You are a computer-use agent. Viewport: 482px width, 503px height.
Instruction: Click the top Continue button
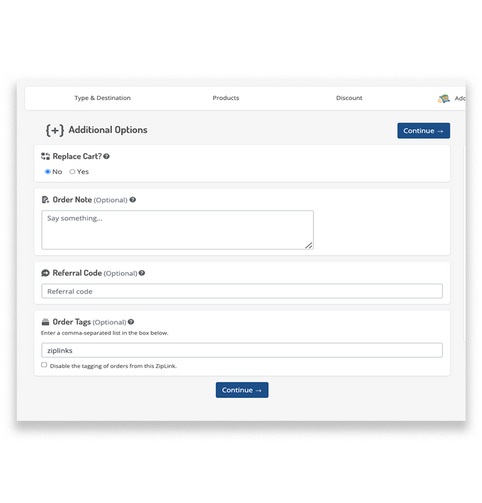pos(423,131)
